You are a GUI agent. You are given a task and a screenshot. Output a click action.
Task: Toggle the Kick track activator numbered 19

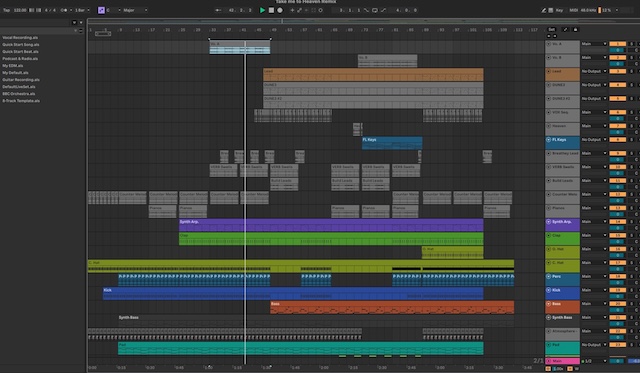click(618, 290)
